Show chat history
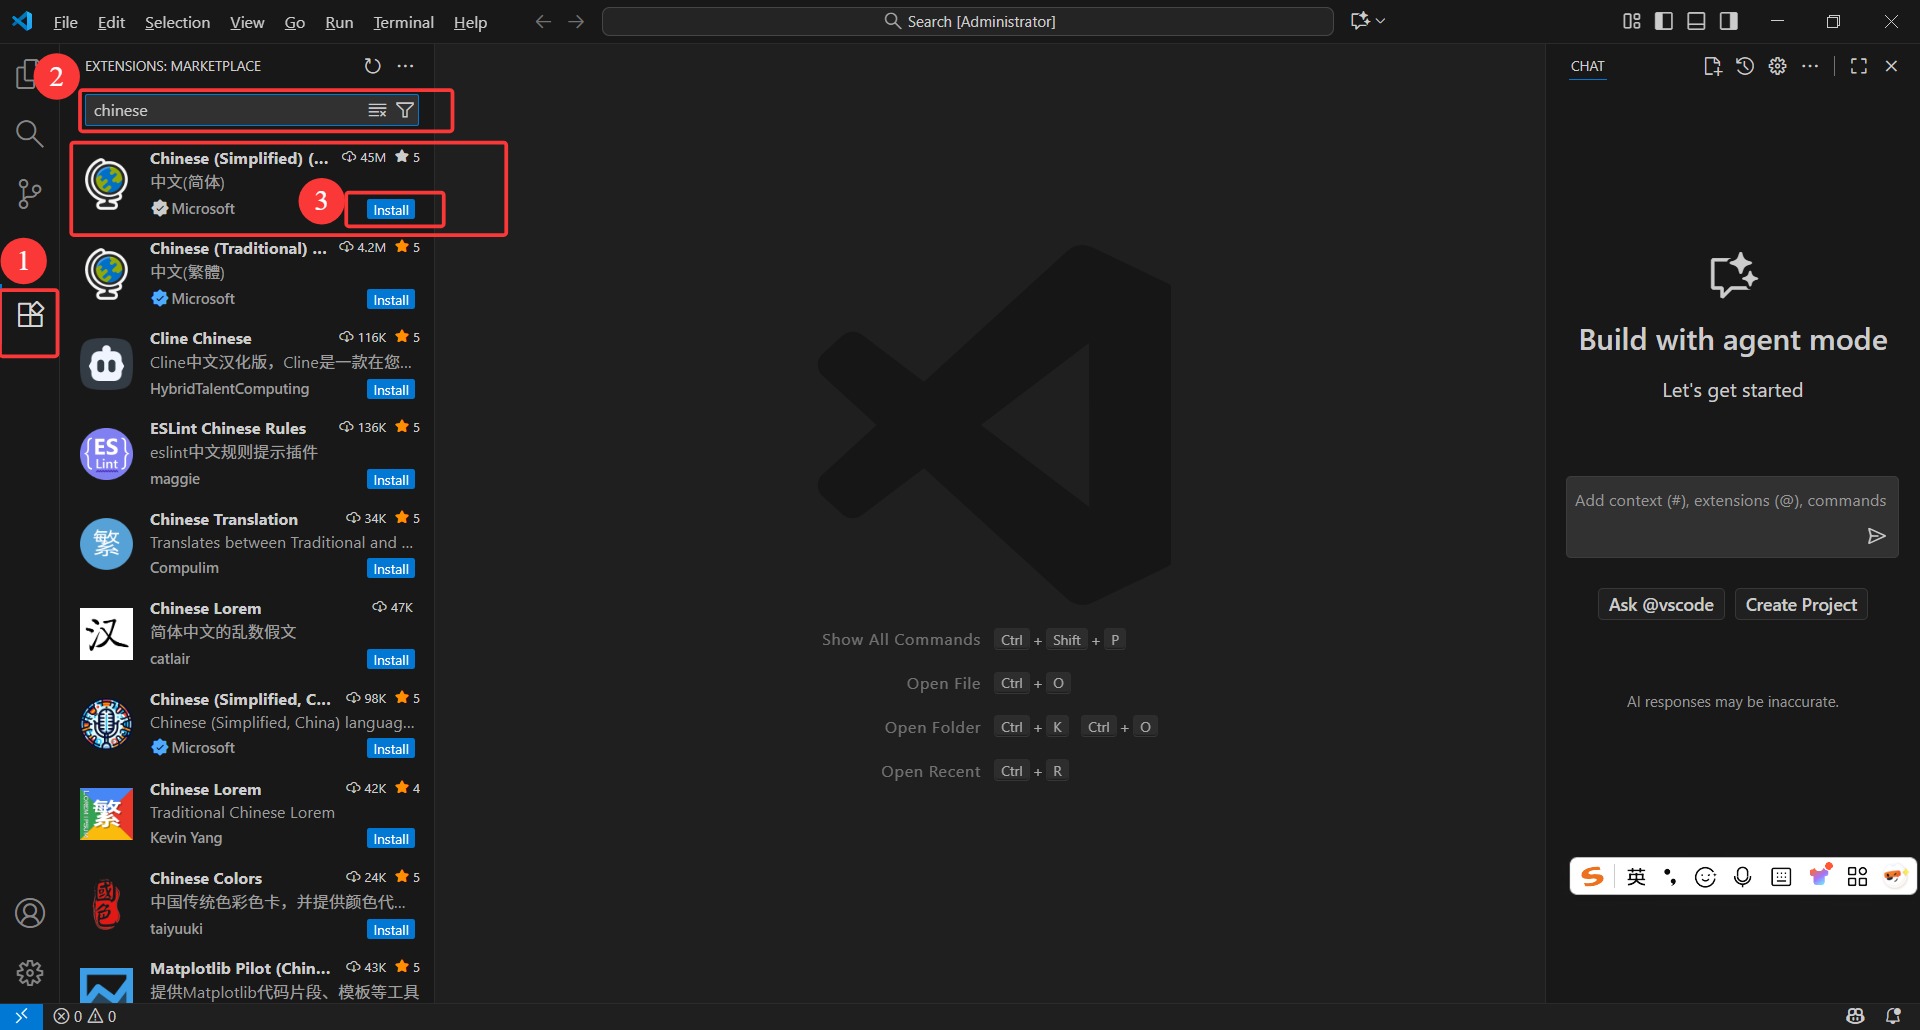Image resolution: width=1920 pixels, height=1030 pixels. click(1745, 66)
